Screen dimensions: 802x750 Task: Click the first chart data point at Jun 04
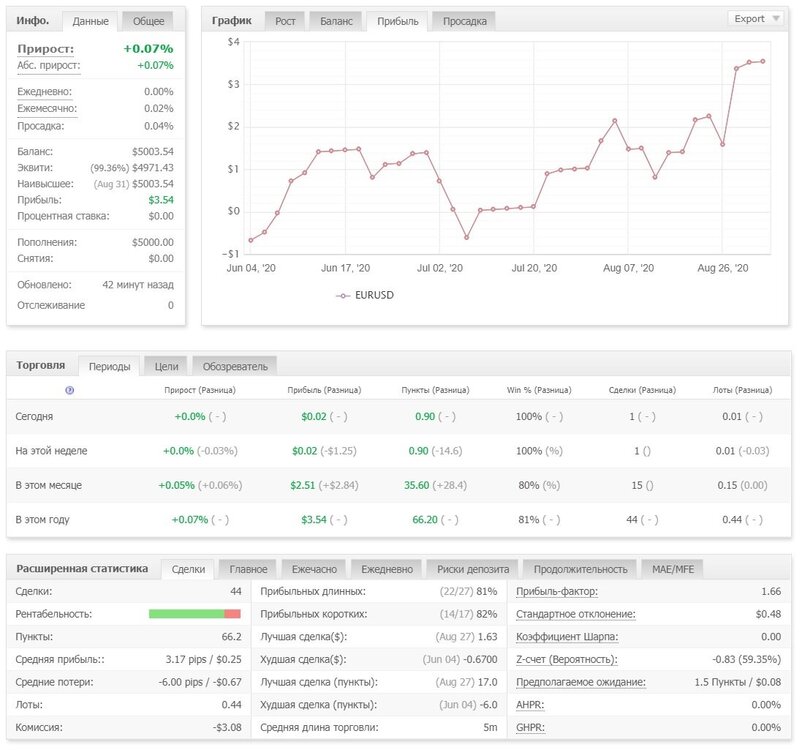point(251,240)
